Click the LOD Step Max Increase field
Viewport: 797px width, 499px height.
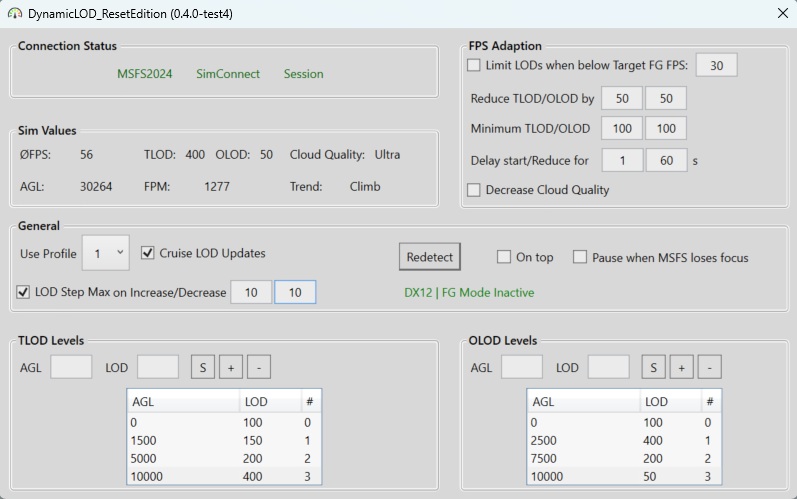pyautogui.click(x=251, y=292)
